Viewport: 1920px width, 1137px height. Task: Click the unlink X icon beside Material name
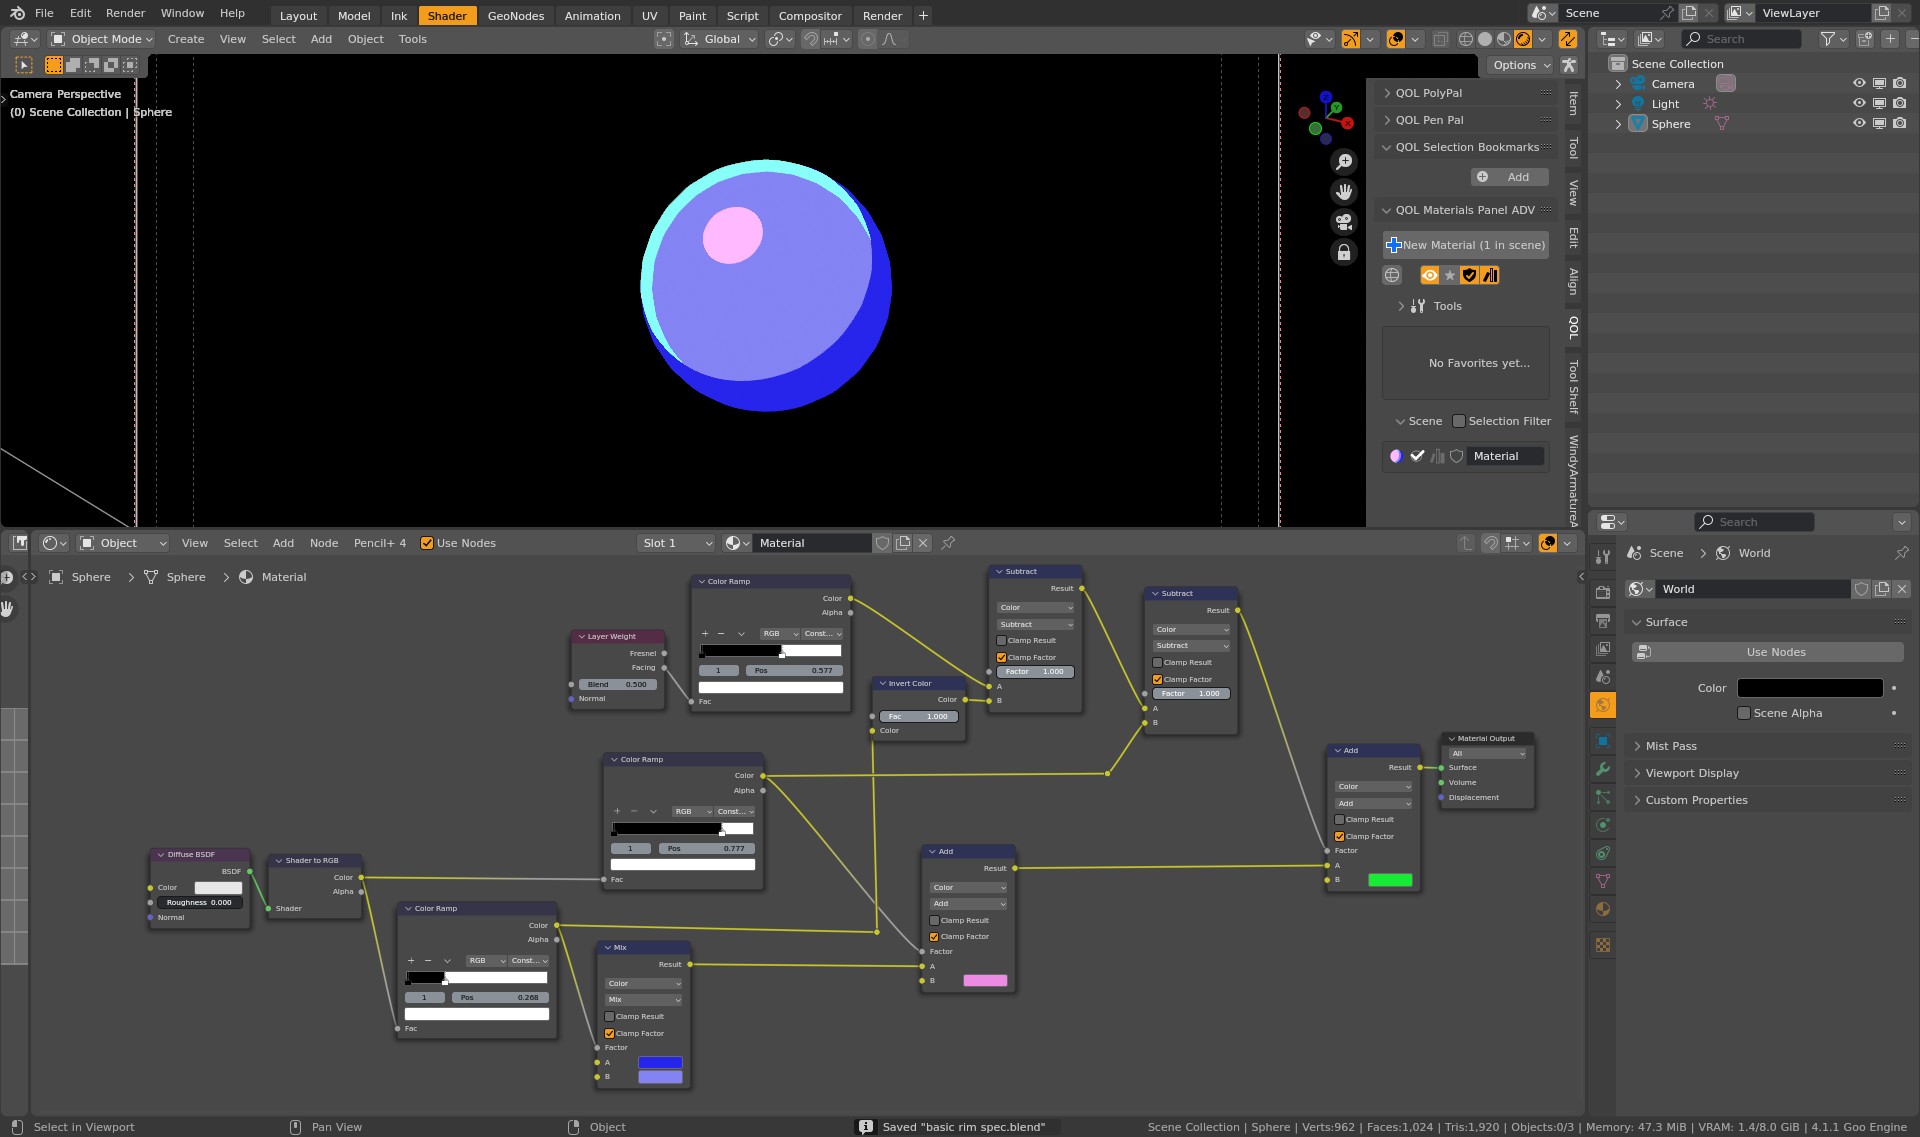pos(923,543)
